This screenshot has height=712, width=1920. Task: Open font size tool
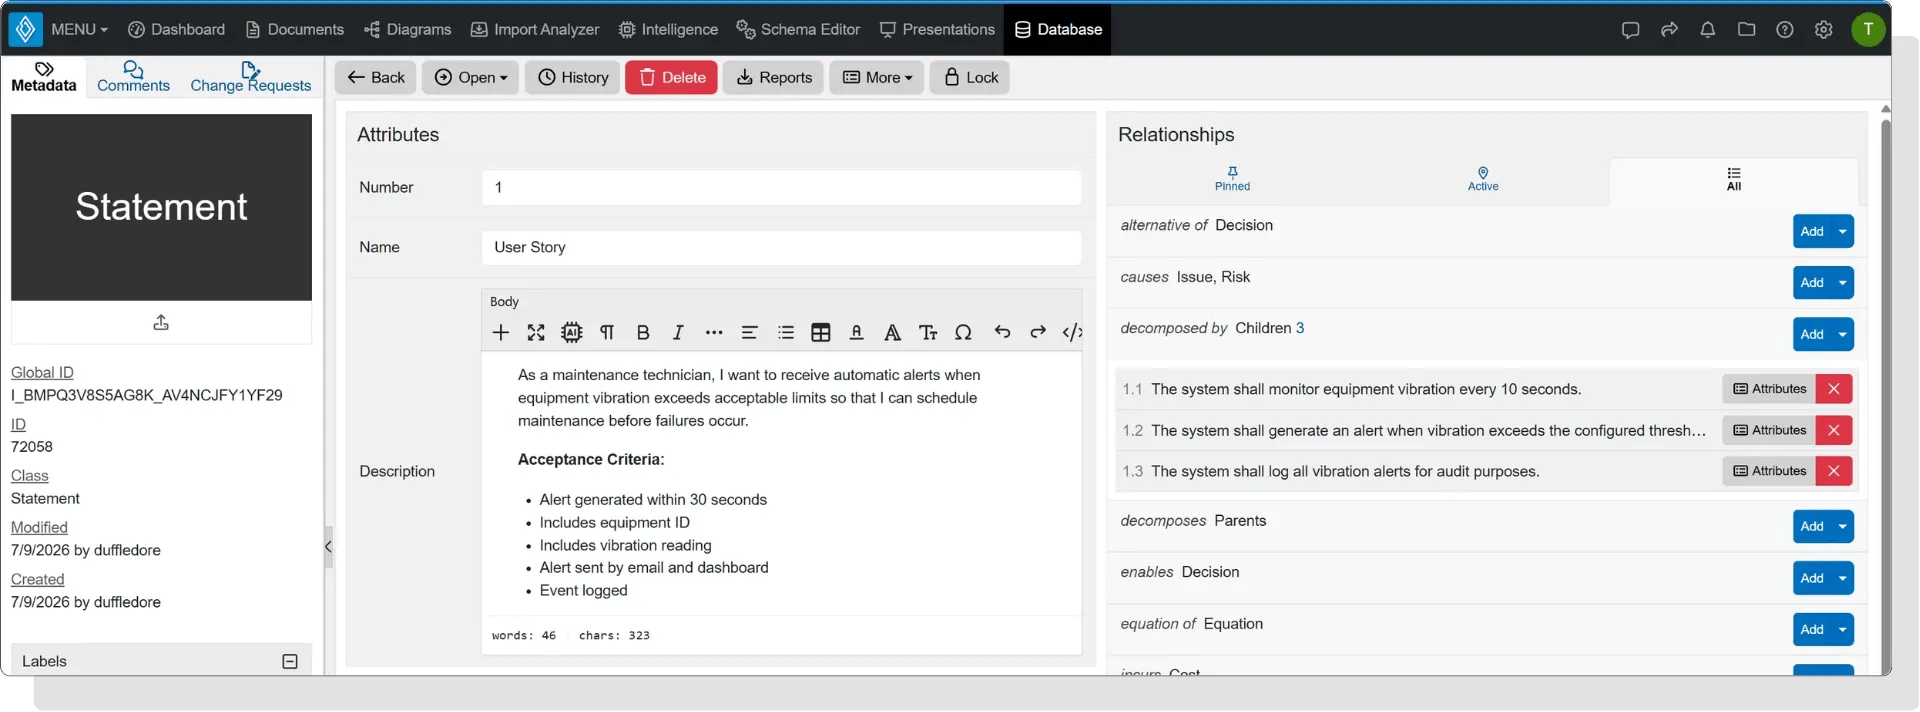928,333
